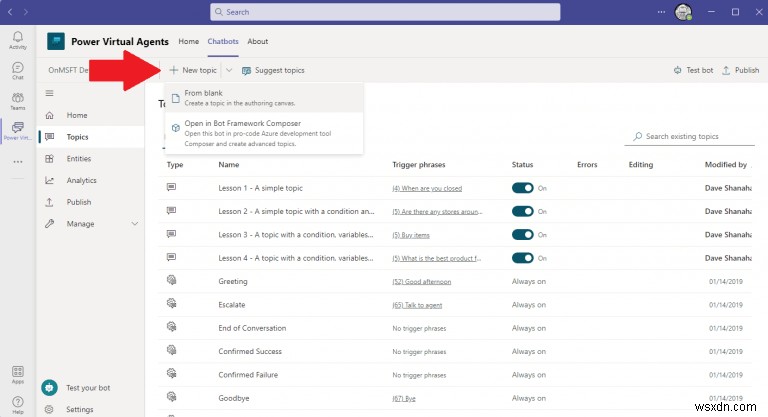Image resolution: width=768 pixels, height=417 pixels.
Task: Toggle Lesson 3 topic status switch
Action: coord(523,235)
